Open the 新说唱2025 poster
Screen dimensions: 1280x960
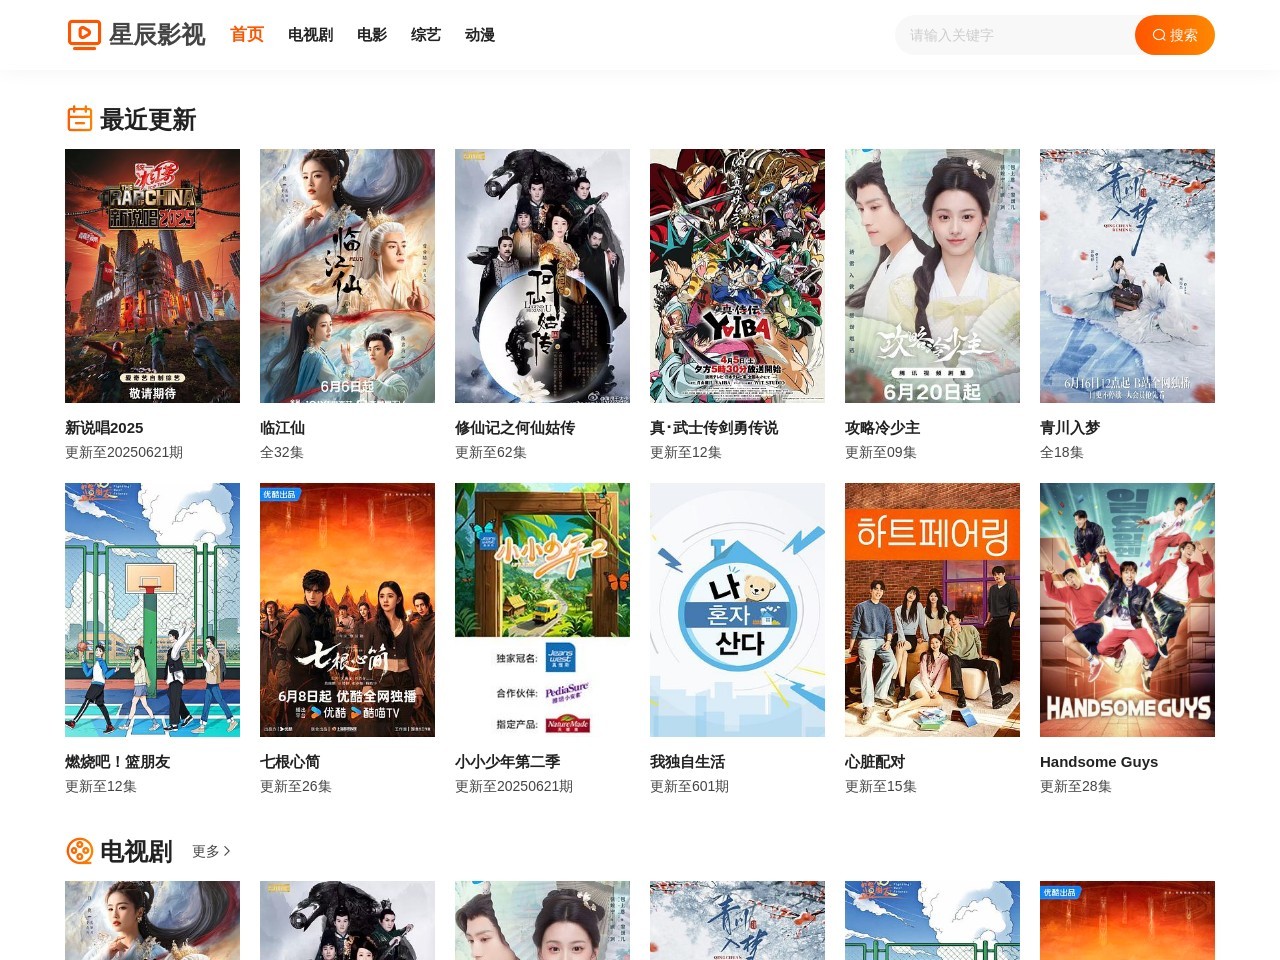pyautogui.click(x=152, y=276)
